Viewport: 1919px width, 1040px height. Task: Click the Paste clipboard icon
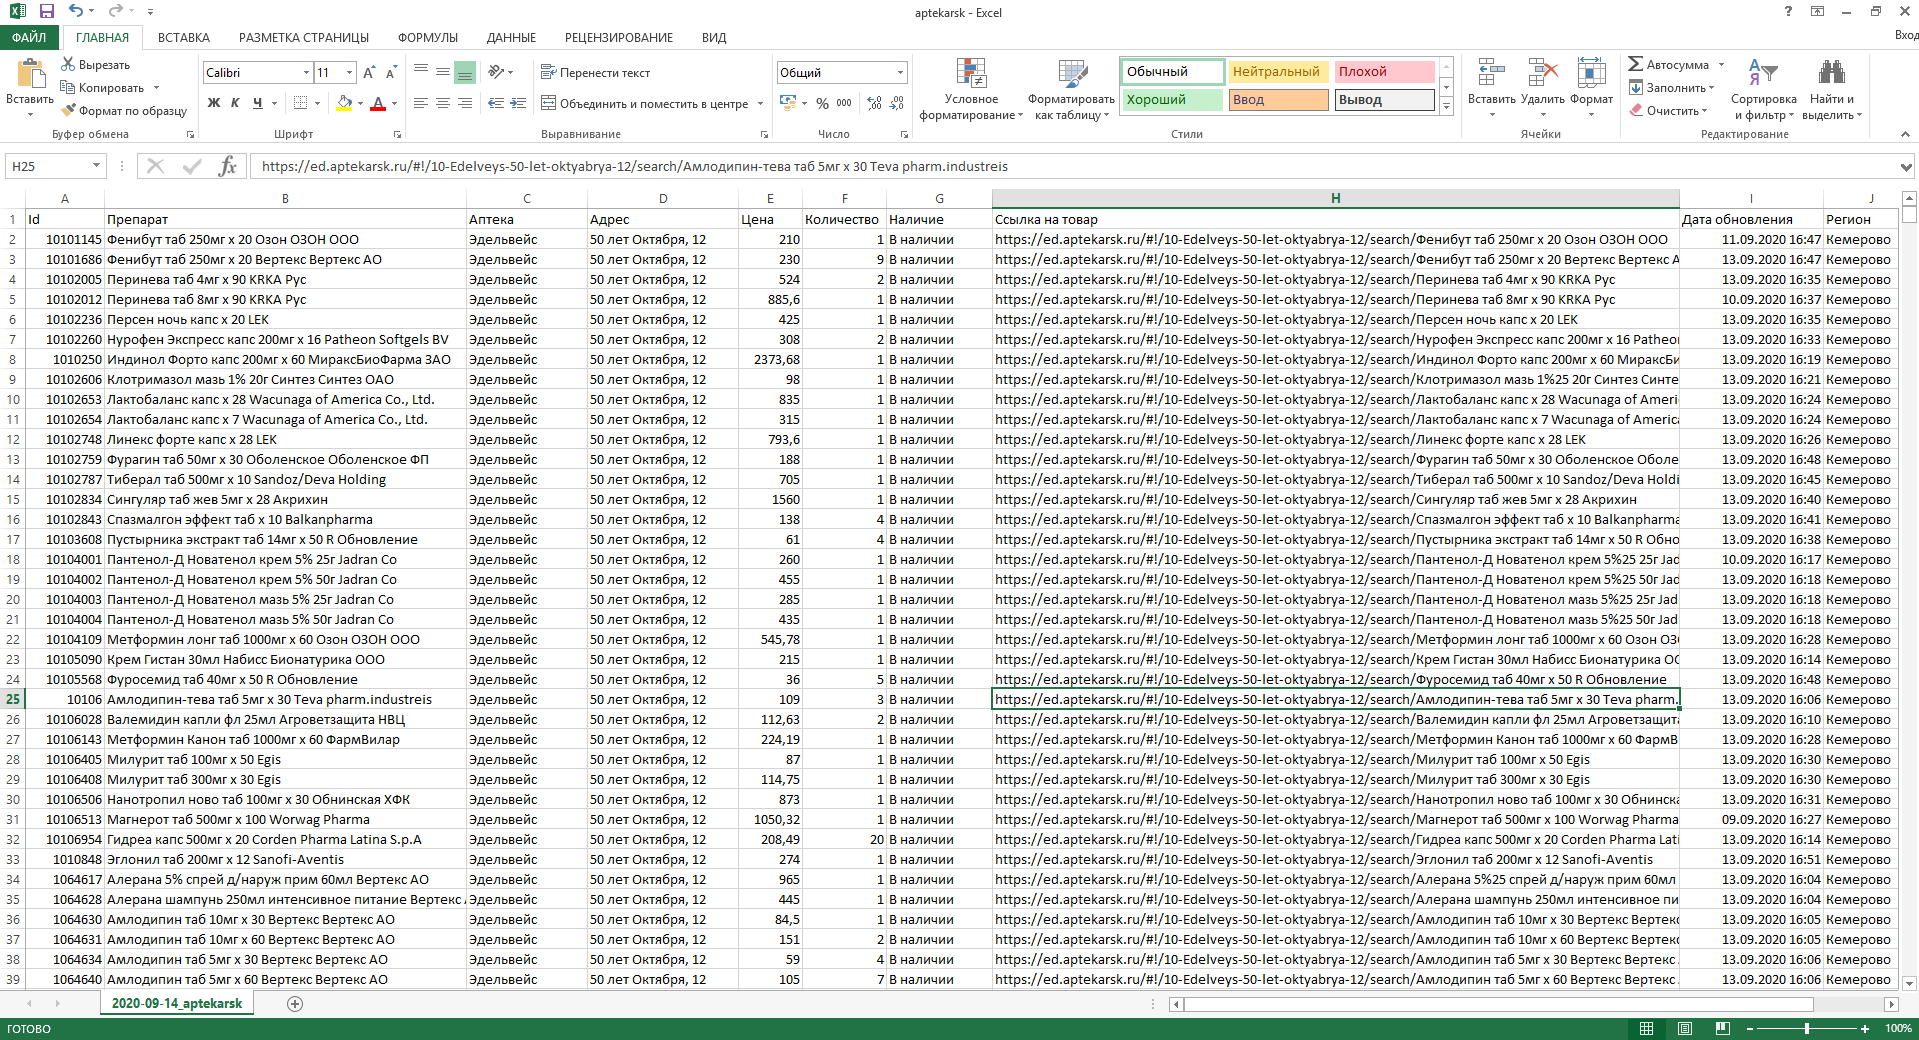pos(30,76)
